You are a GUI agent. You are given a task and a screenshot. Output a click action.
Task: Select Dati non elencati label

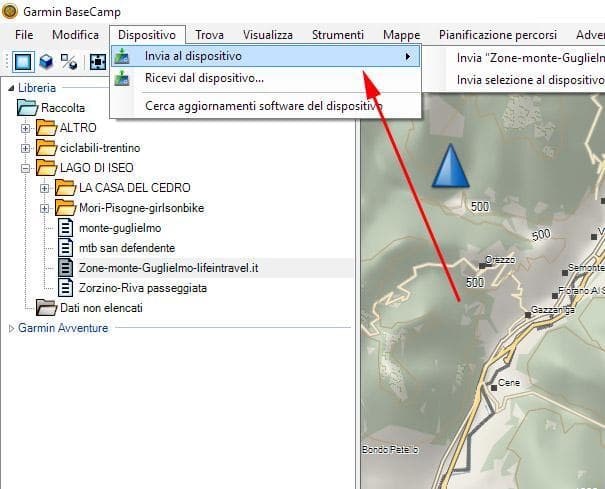(101, 308)
